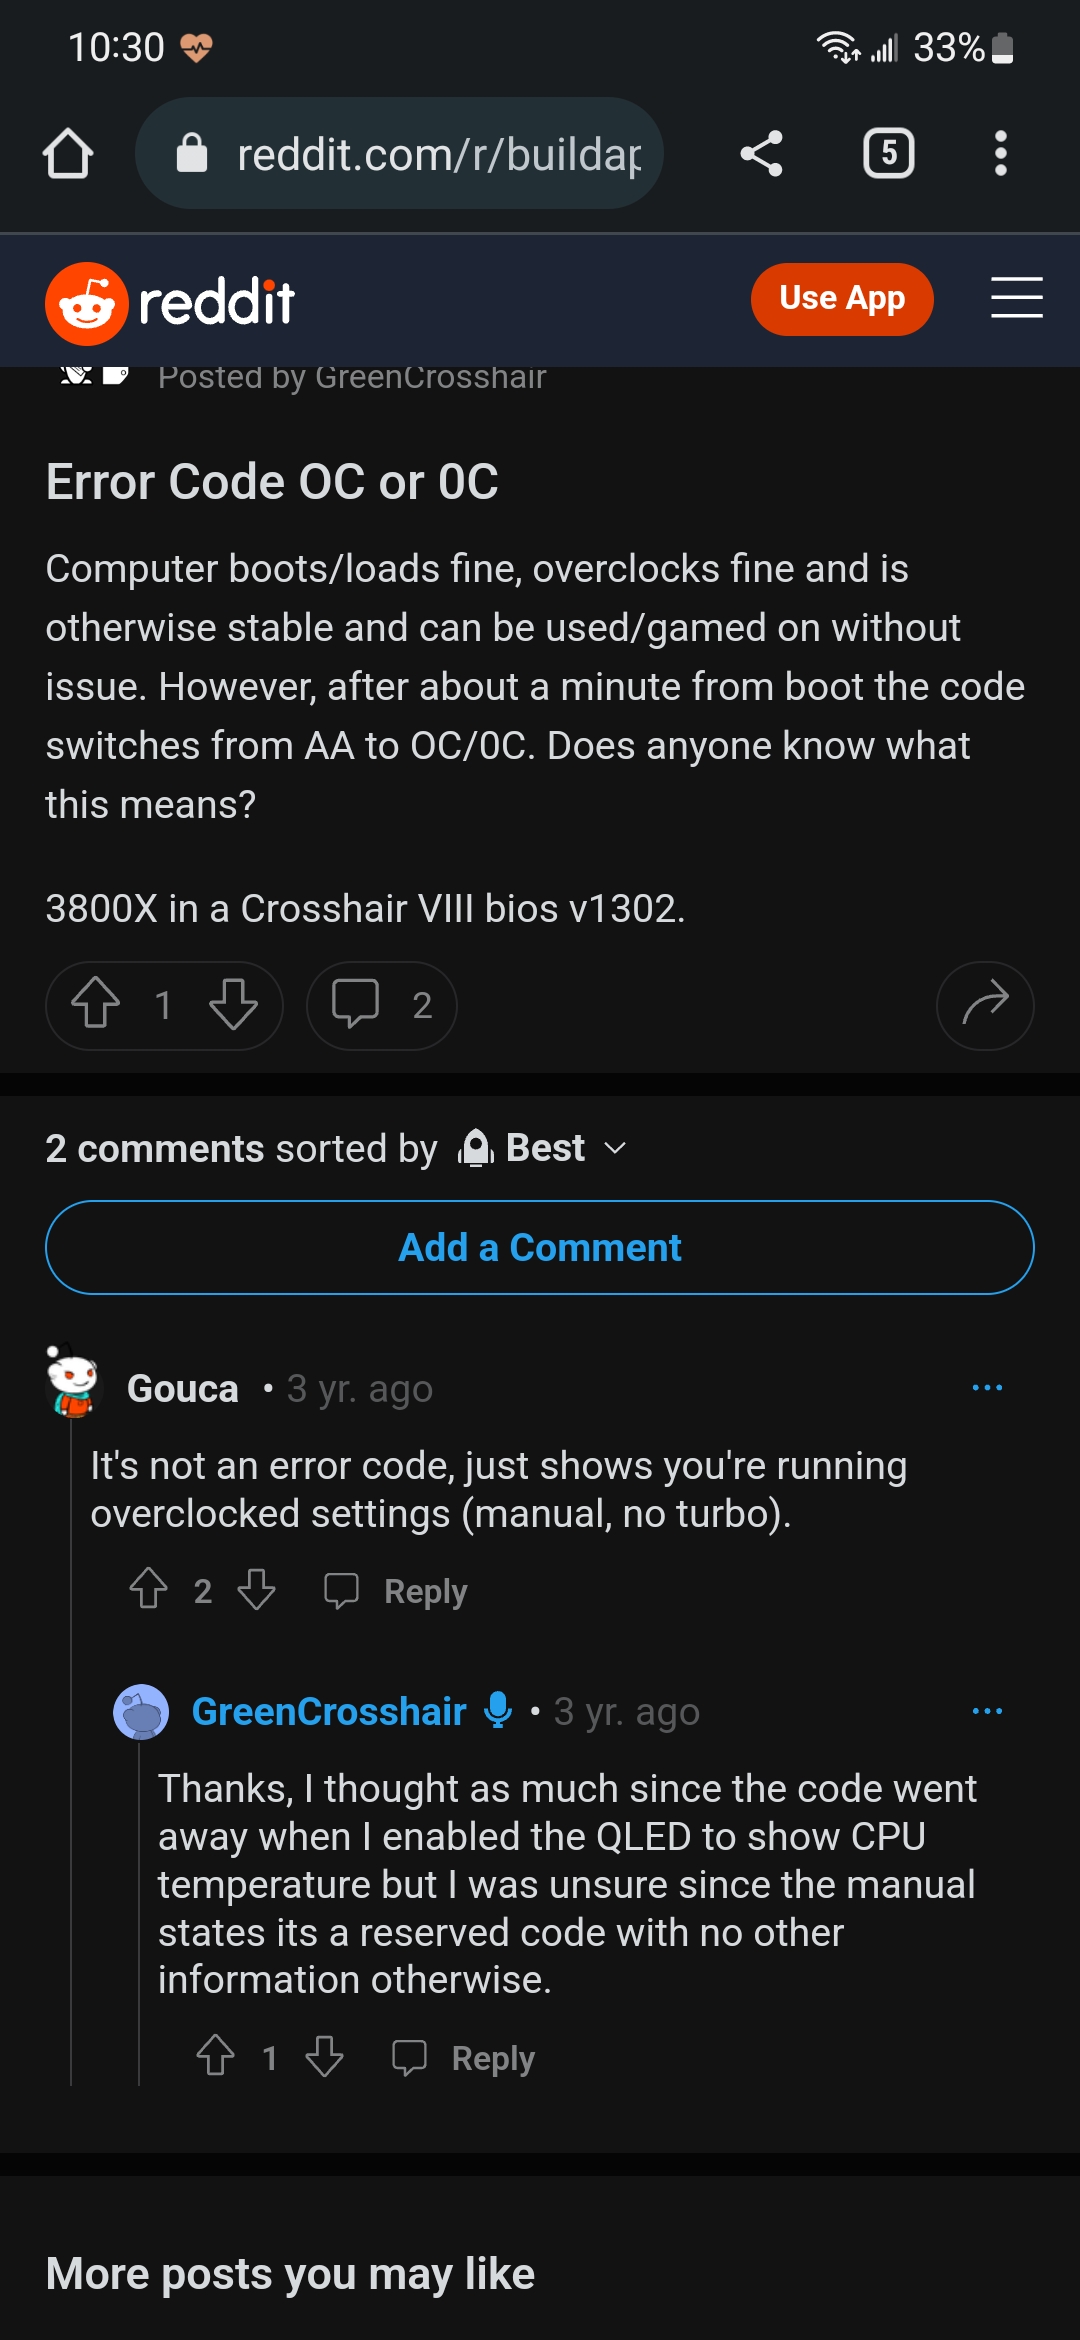Open GreenCrosshair's profile from the reply
Image resolution: width=1080 pixels, height=2340 pixels.
[x=329, y=1712]
